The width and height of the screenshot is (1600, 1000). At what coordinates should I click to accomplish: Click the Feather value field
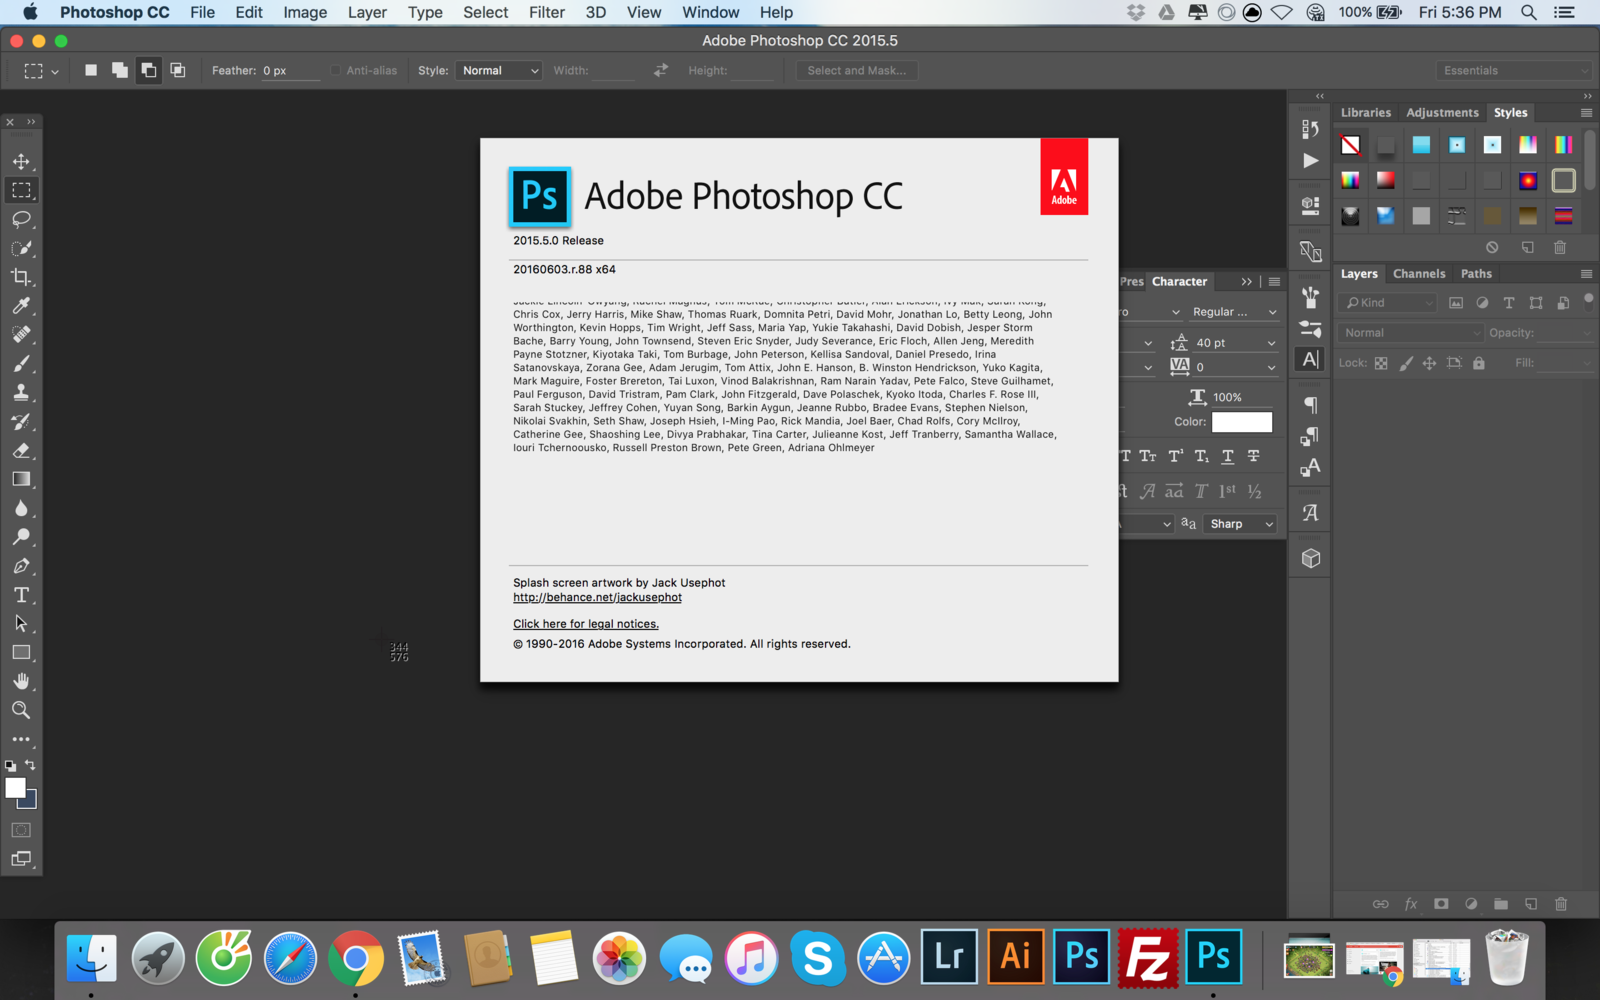click(x=290, y=71)
